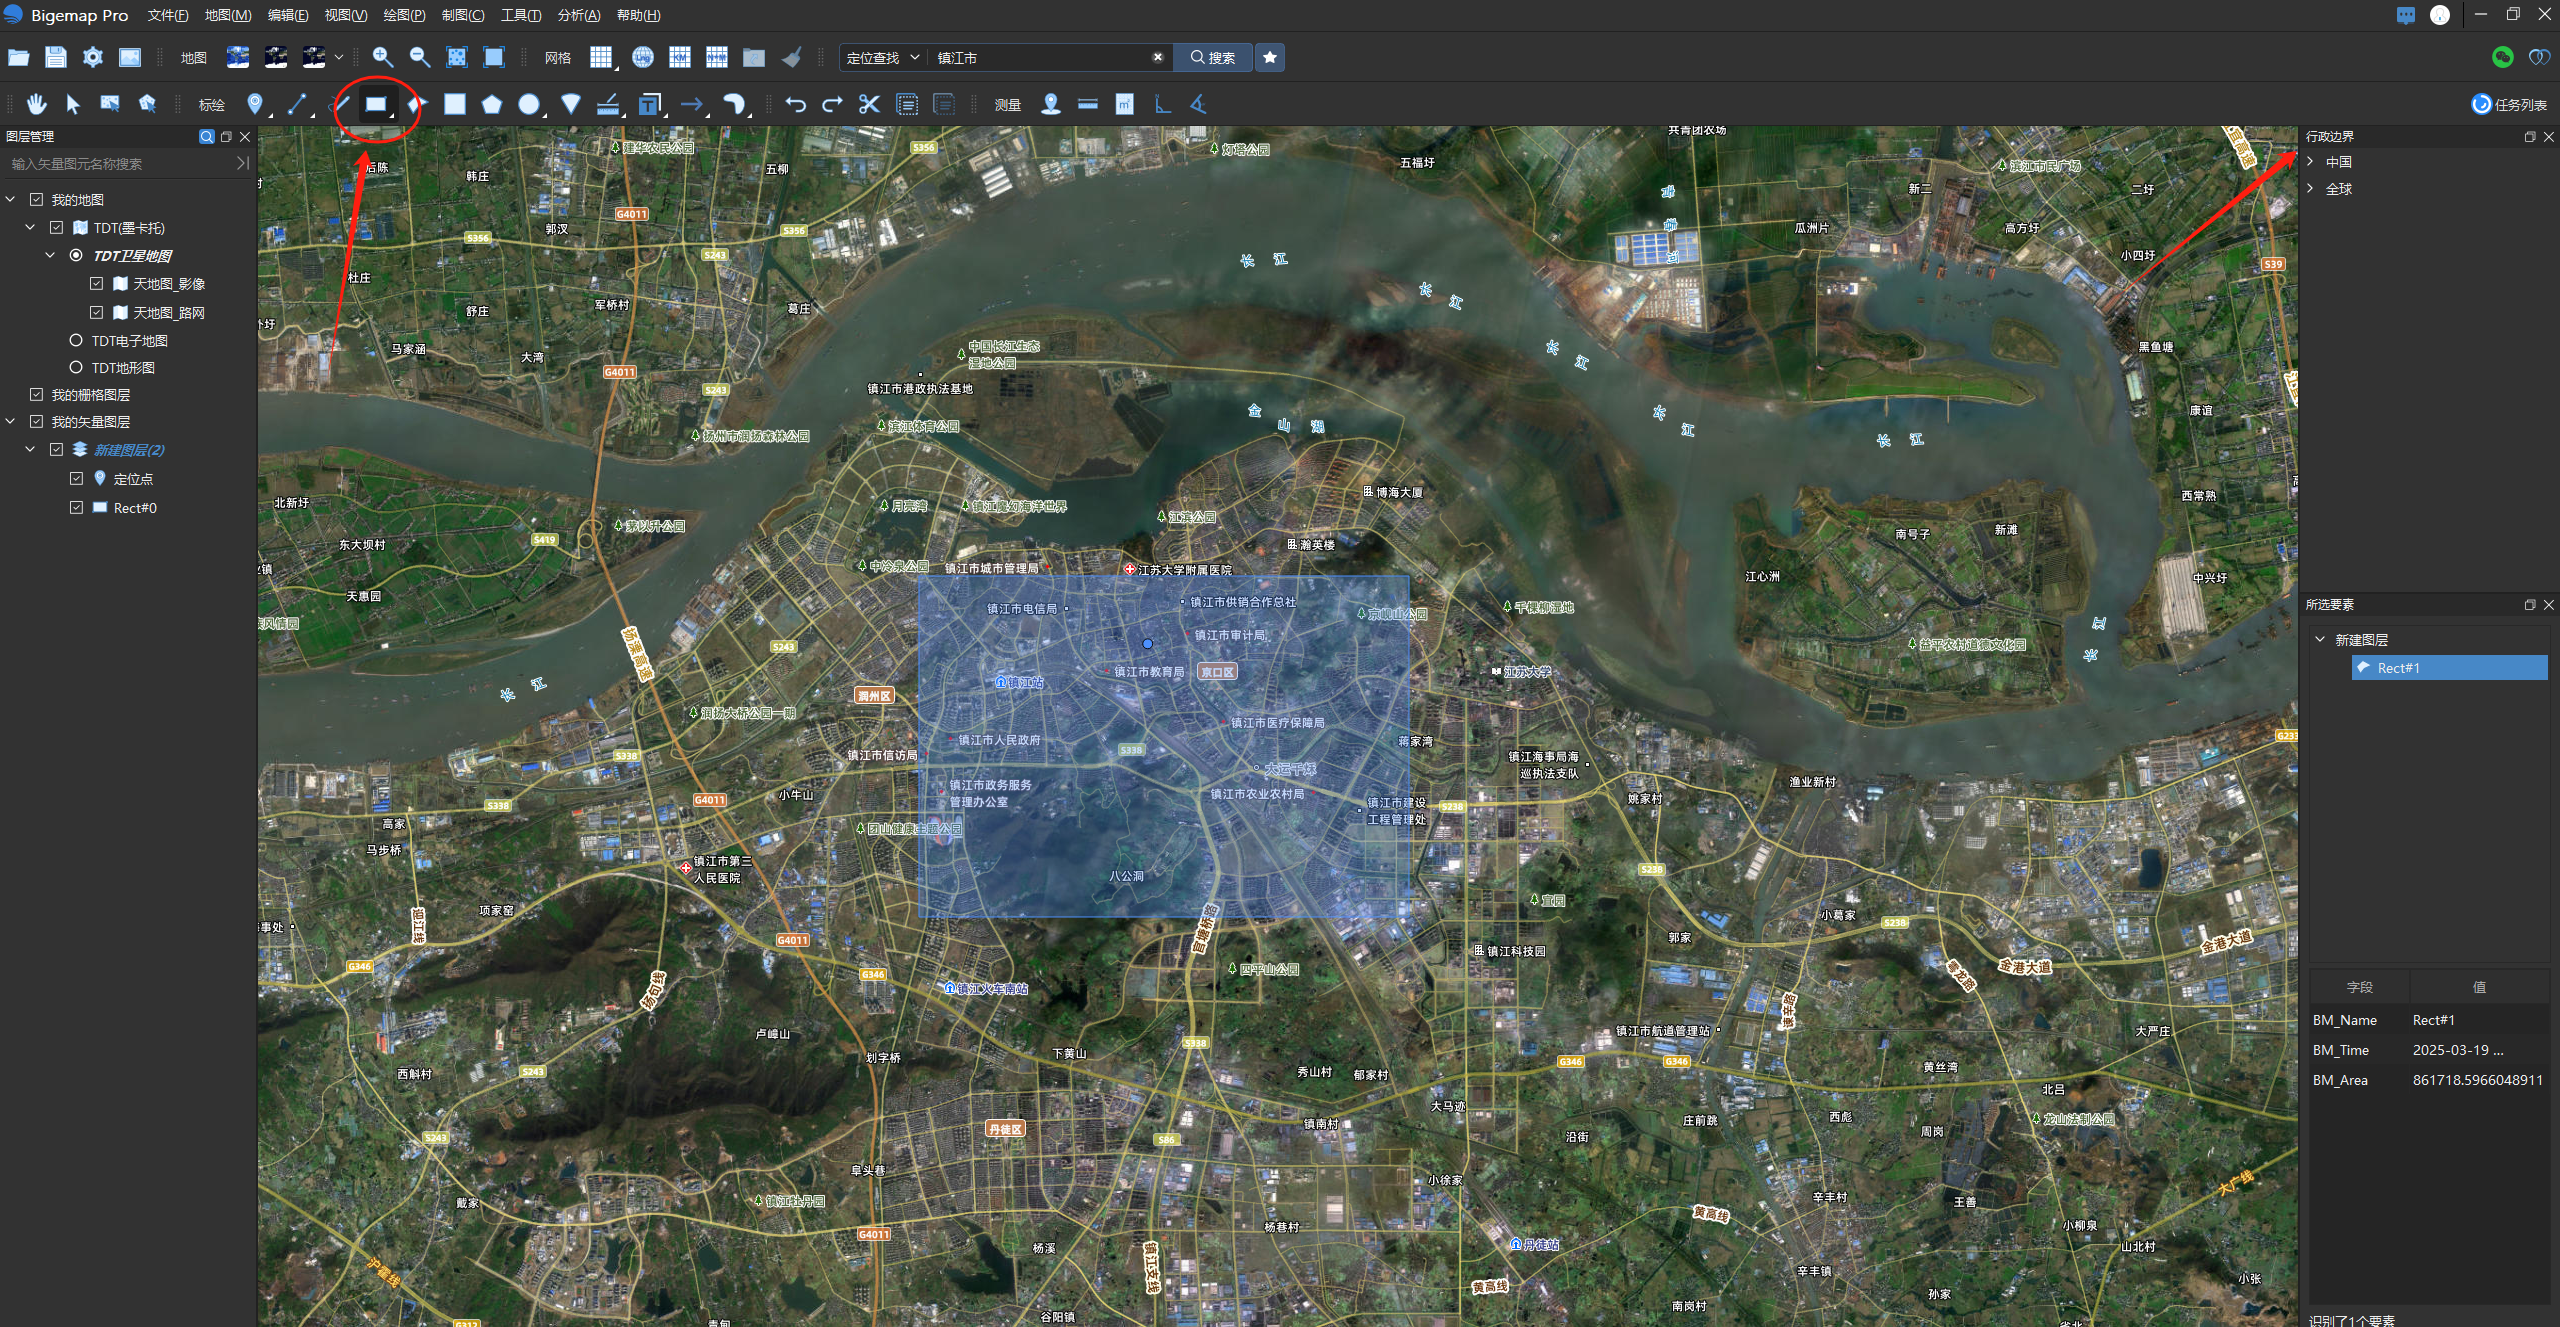Image resolution: width=2560 pixels, height=1327 pixels.
Task: Click the zoom in magnifier
Action: pyautogui.click(x=382, y=57)
